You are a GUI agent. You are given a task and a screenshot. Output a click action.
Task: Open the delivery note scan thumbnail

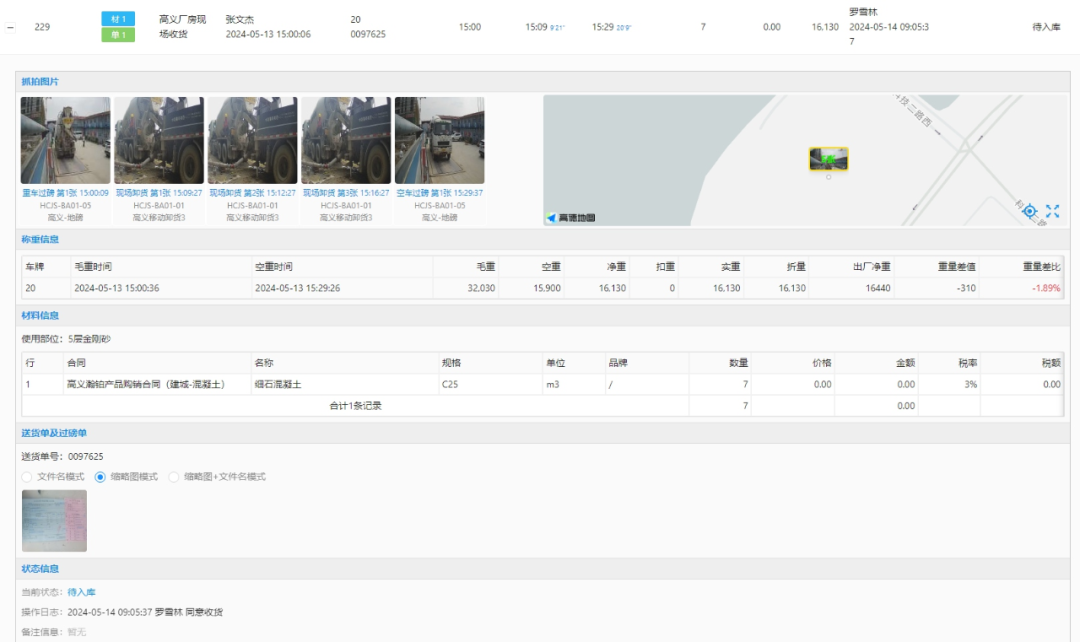[54, 520]
